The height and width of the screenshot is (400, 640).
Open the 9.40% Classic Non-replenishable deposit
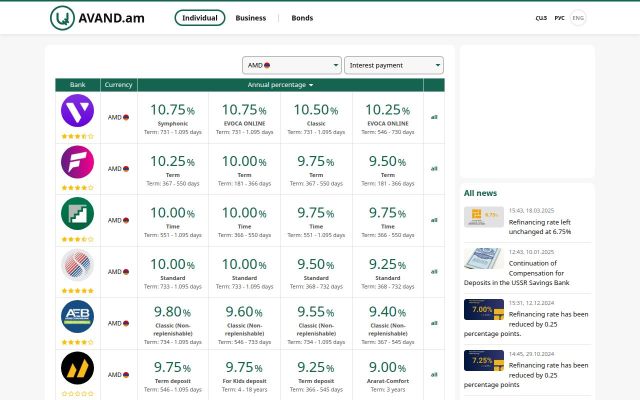click(x=388, y=324)
